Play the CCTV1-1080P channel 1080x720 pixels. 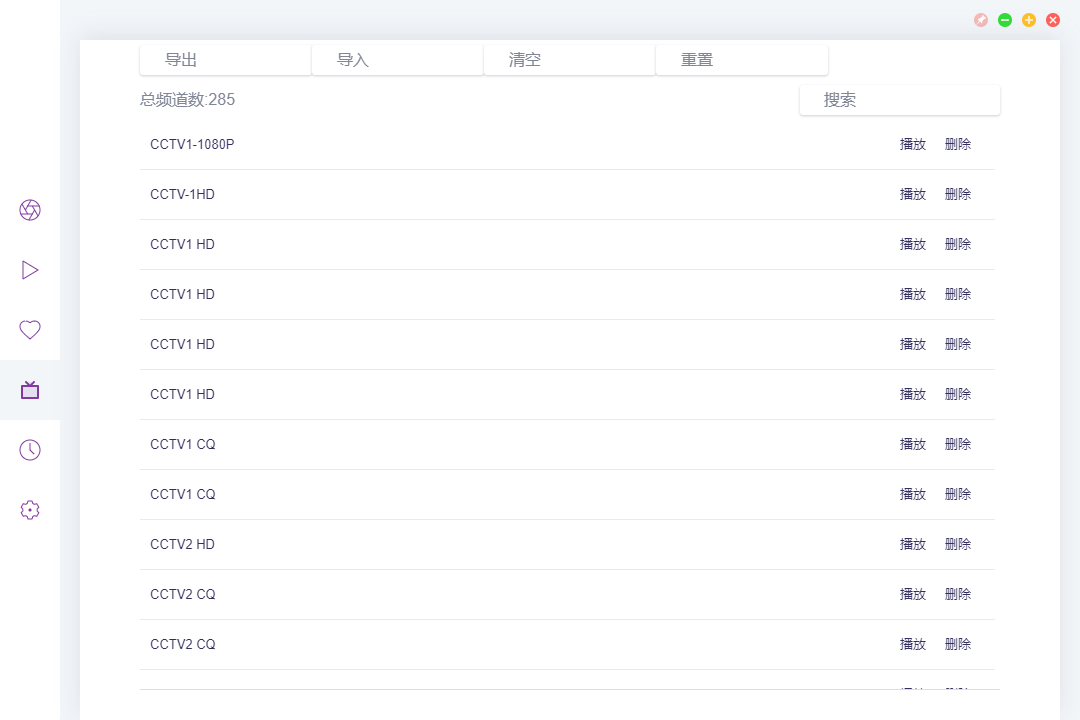tap(913, 144)
